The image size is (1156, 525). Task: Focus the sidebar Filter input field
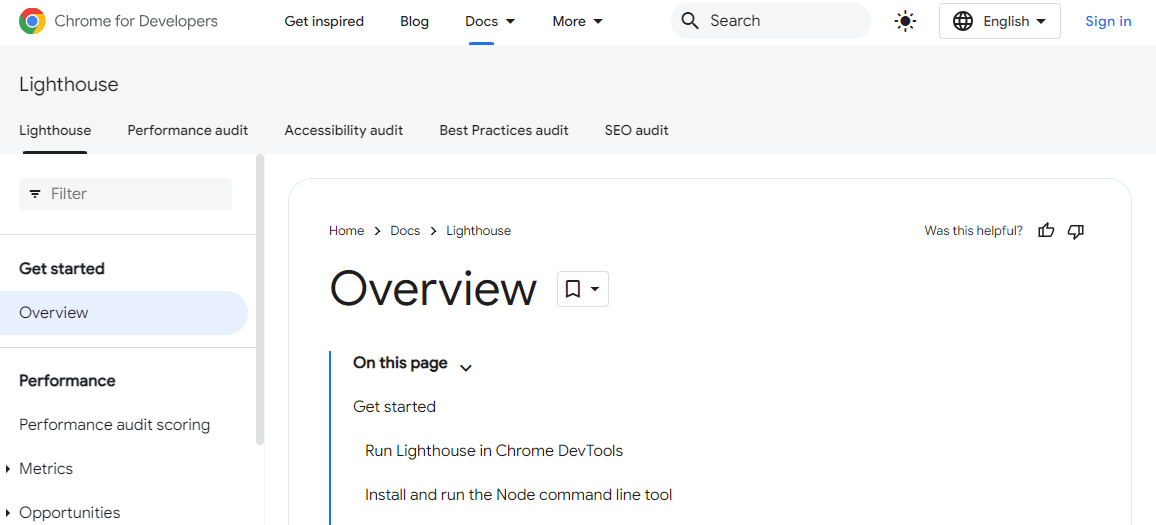[x=125, y=194]
